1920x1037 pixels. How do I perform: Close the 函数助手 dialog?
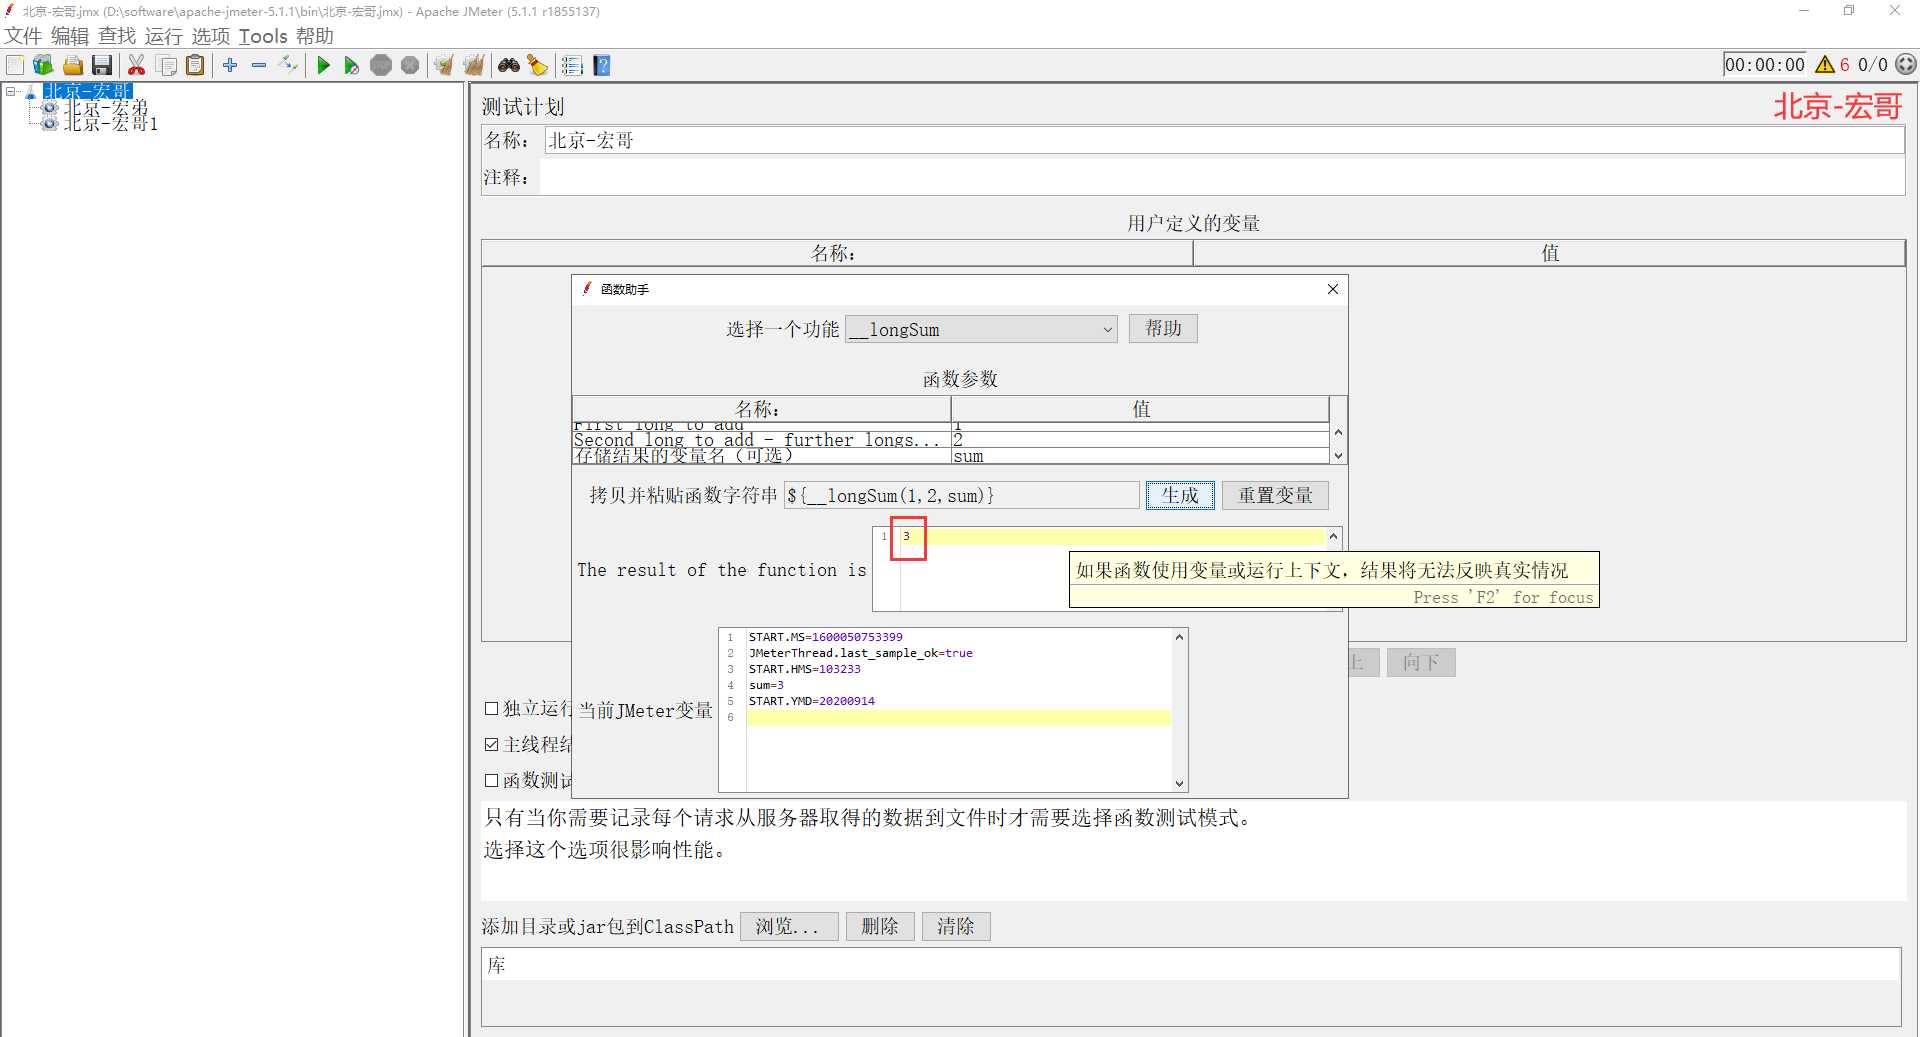(1332, 289)
